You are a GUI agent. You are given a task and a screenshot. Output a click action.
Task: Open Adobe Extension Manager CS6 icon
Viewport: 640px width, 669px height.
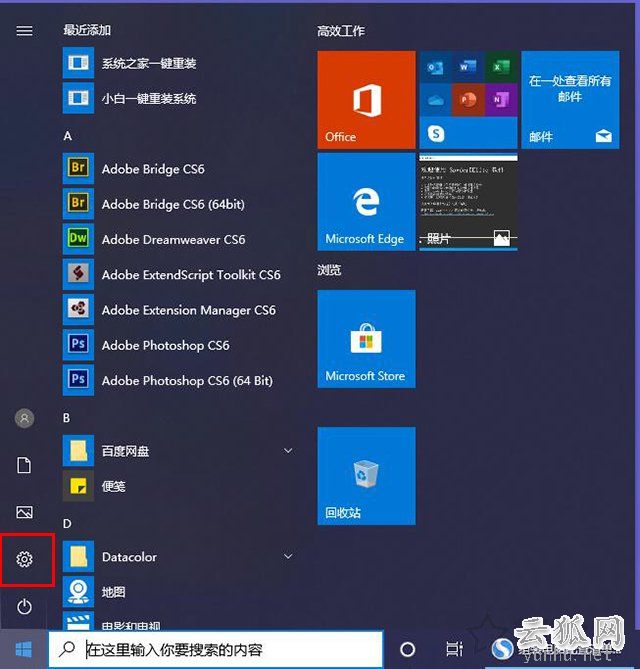[78, 309]
